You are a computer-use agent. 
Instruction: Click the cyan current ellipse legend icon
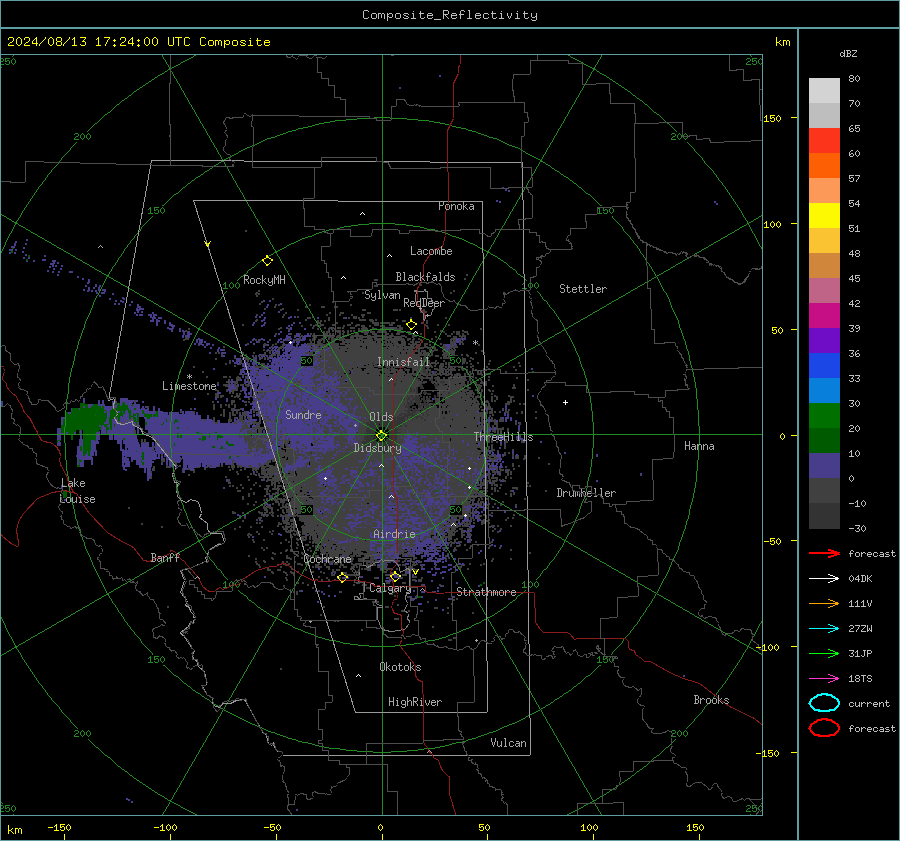(x=824, y=703)
